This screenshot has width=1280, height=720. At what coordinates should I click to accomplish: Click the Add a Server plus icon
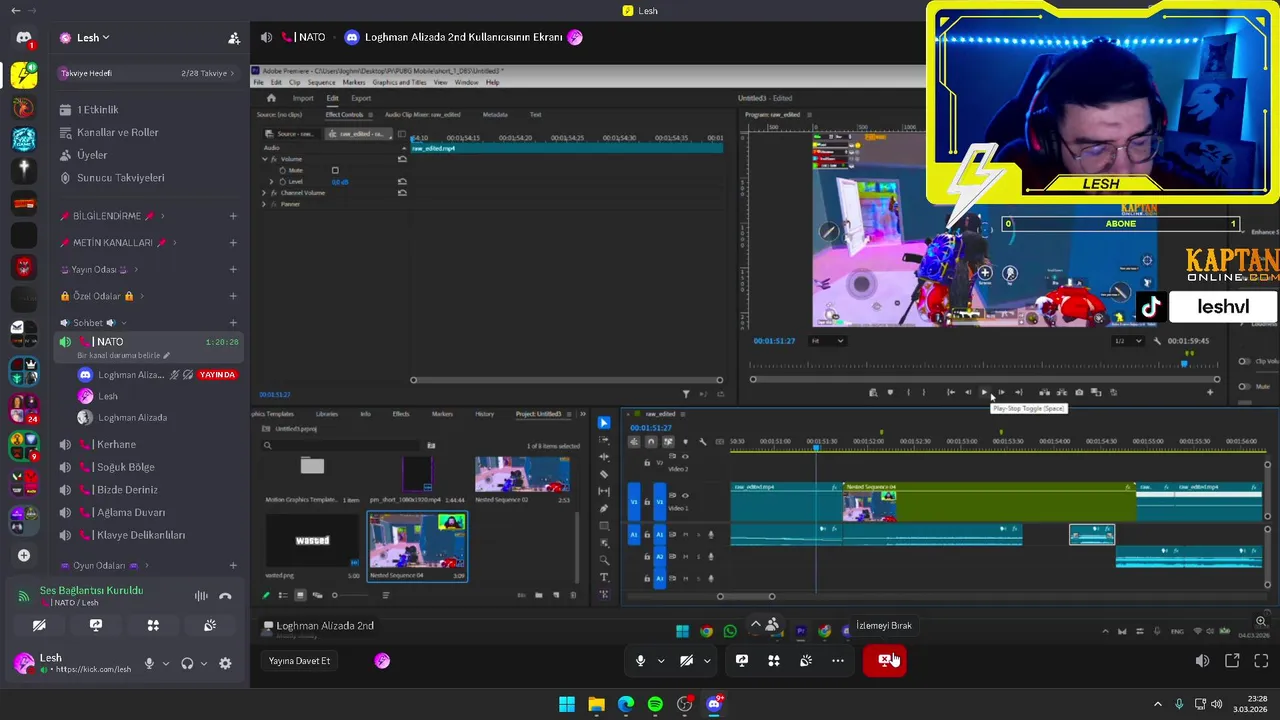24,555
